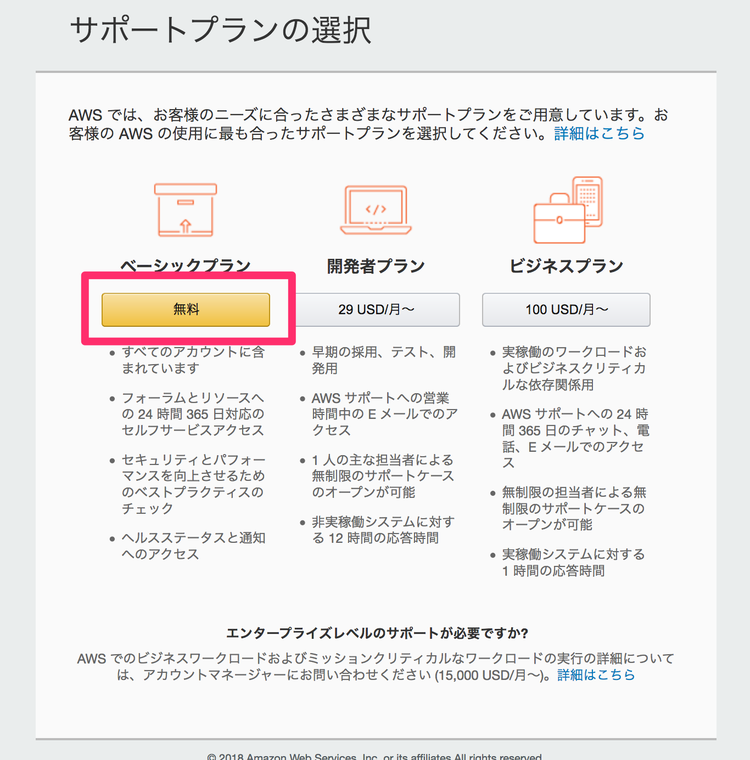The image size is (750, 760).
Task: Click bullet text 非実稼働システムに対する 12 時間の応答時間
Action: tap(383, 530)
